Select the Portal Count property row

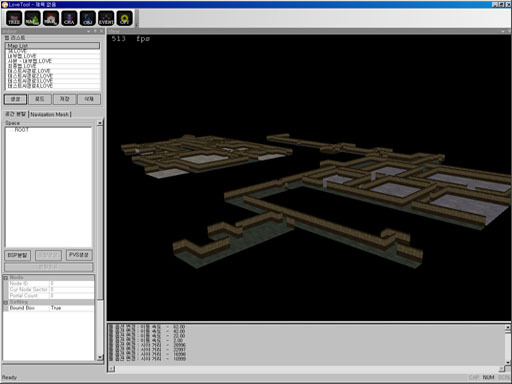pyautogui.click(x=51, y=296)
